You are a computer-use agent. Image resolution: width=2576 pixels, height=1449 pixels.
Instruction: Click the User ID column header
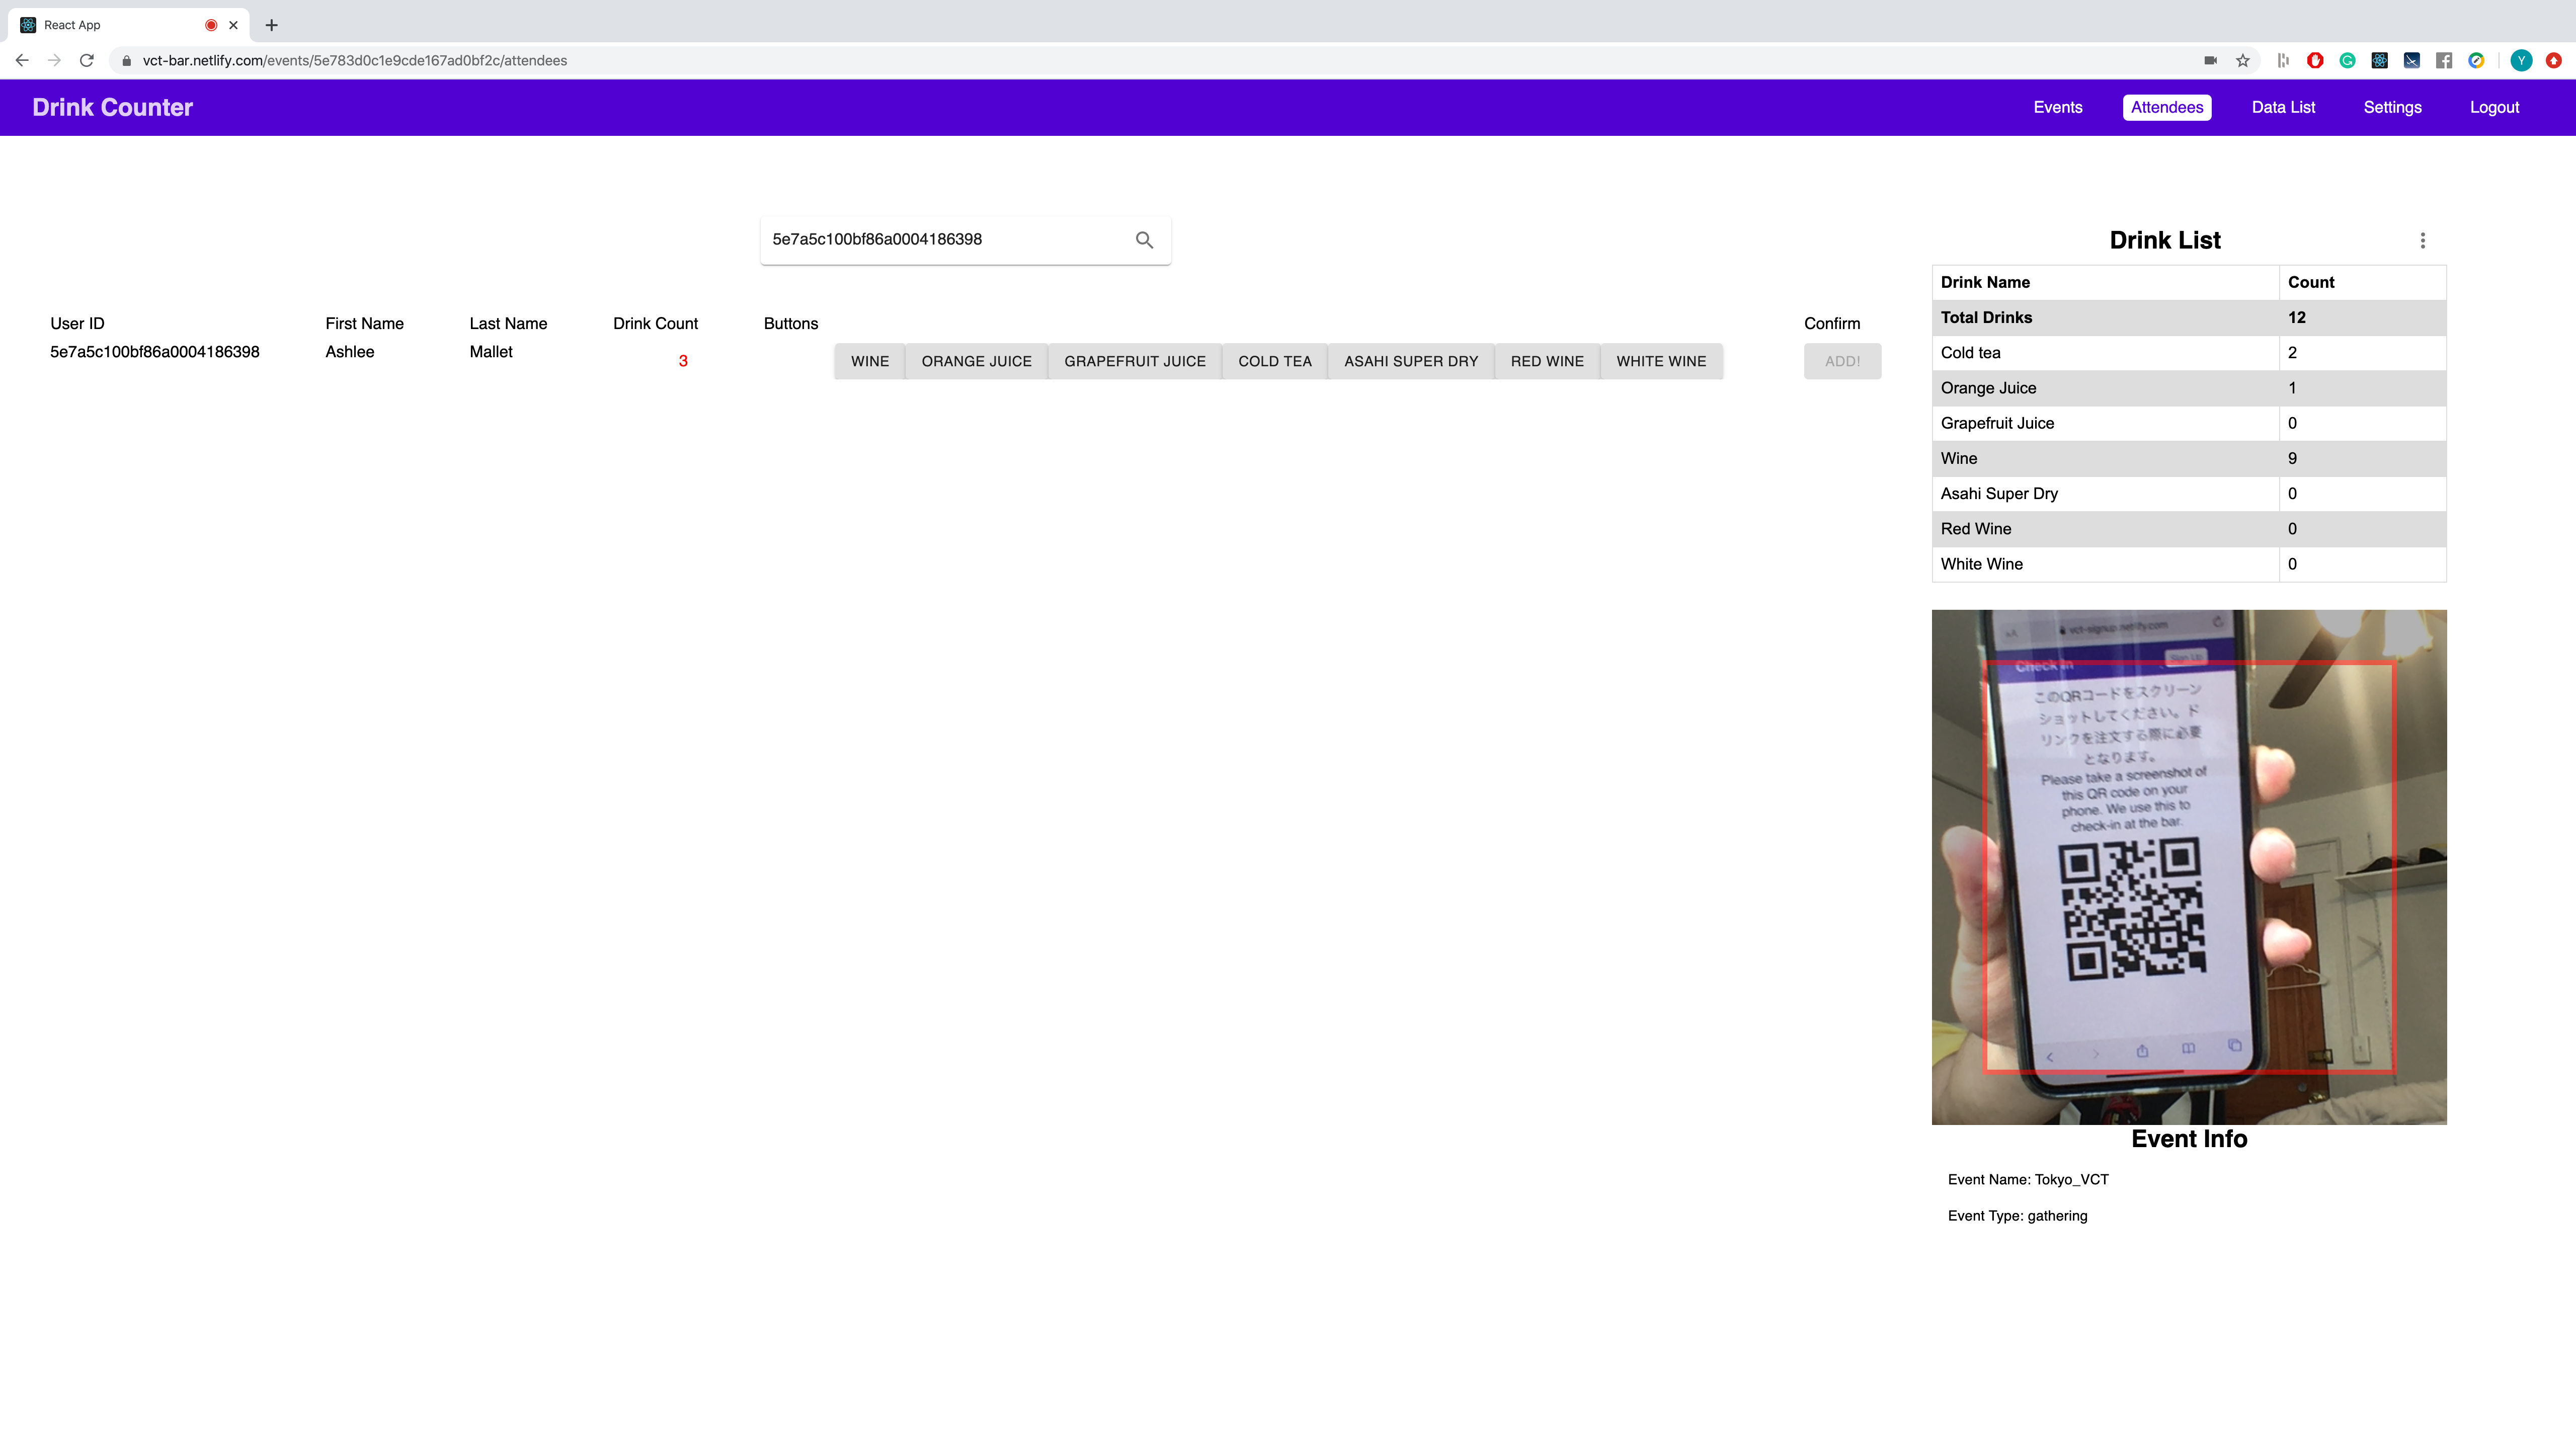tap(77, 324)
